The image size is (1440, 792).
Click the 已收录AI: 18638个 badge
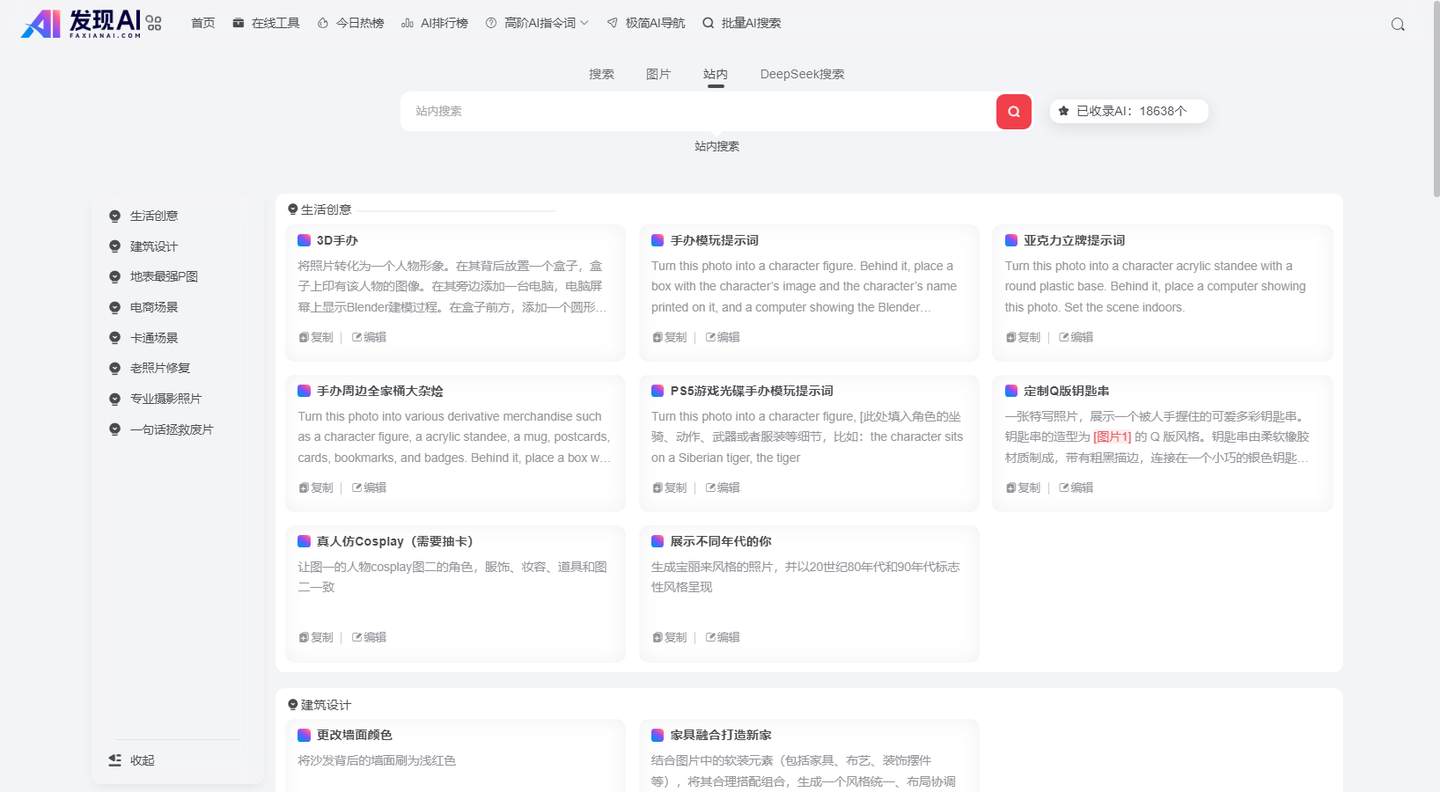[x=1129, y=111]
